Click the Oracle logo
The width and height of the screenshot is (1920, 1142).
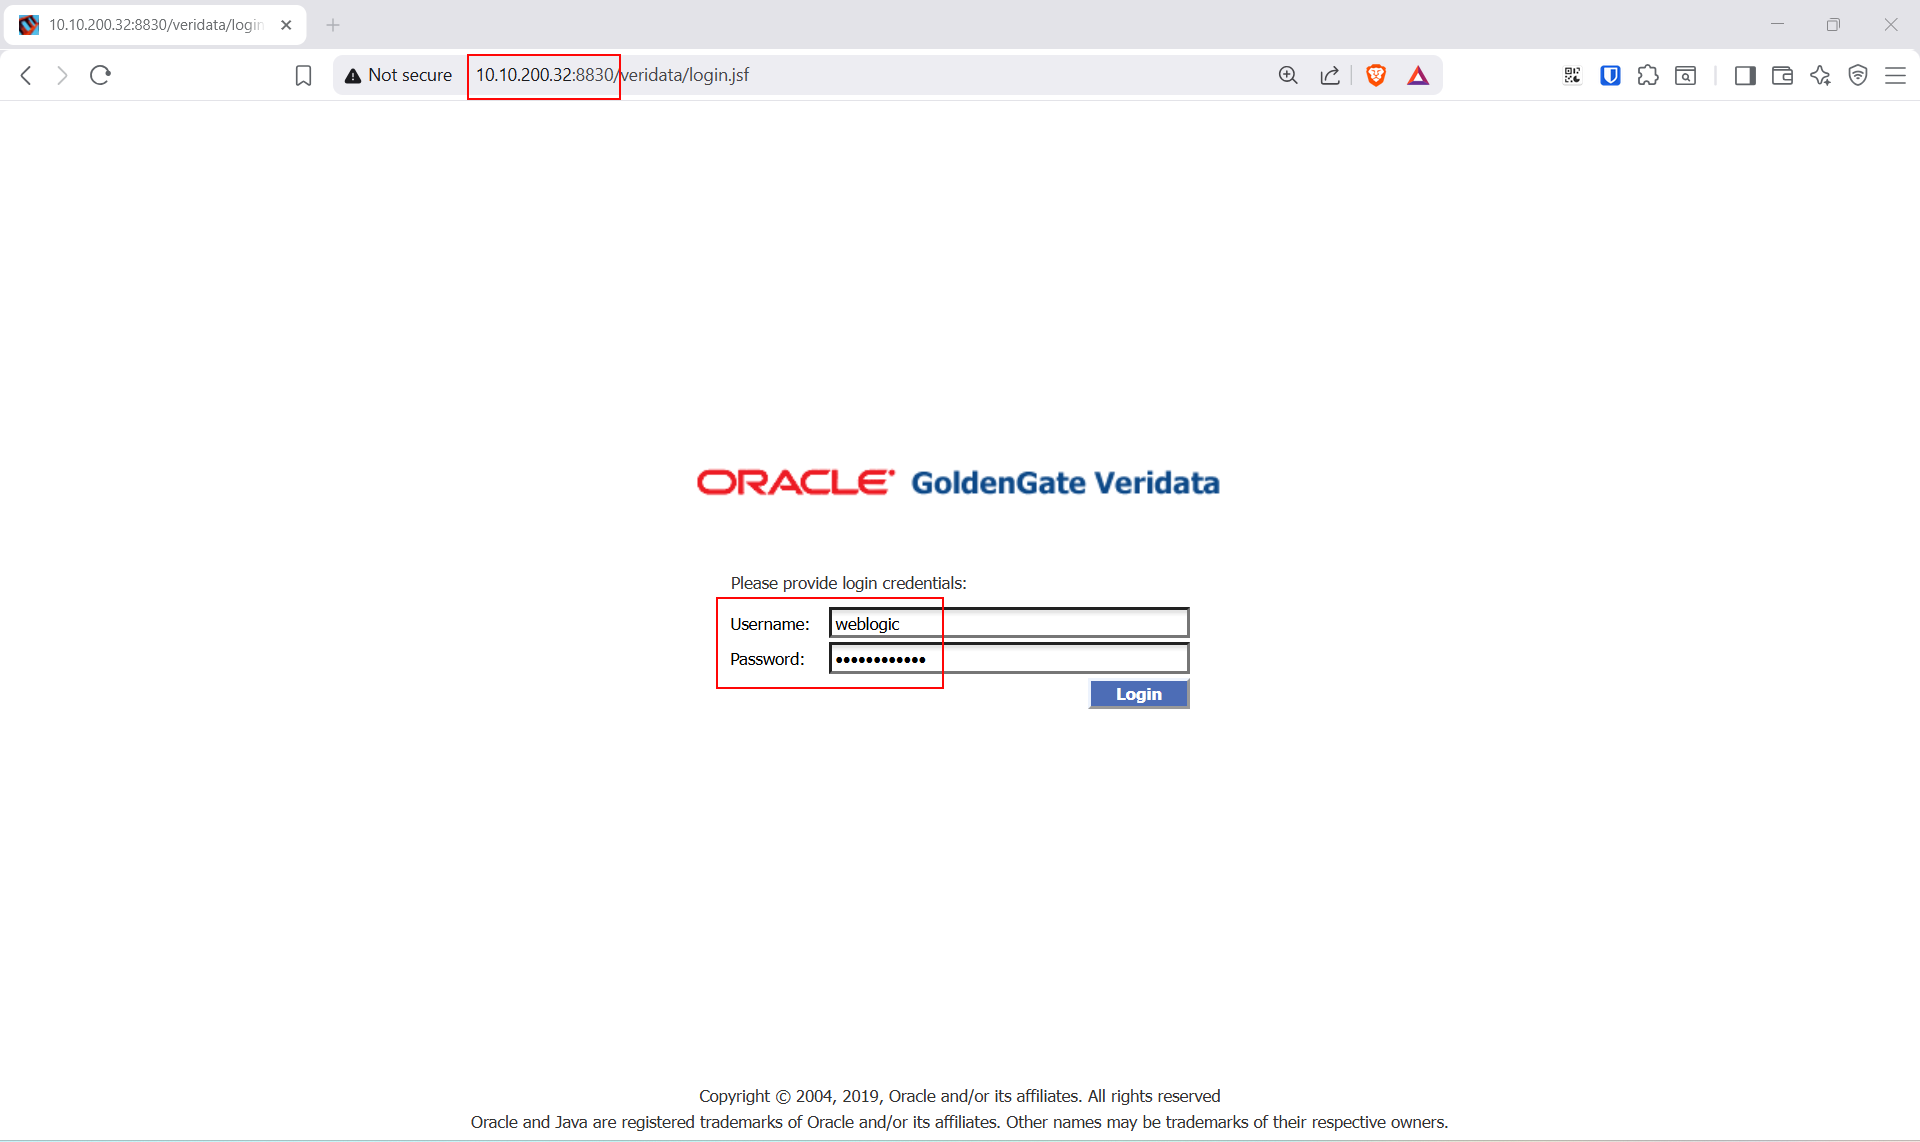(796, 482)
